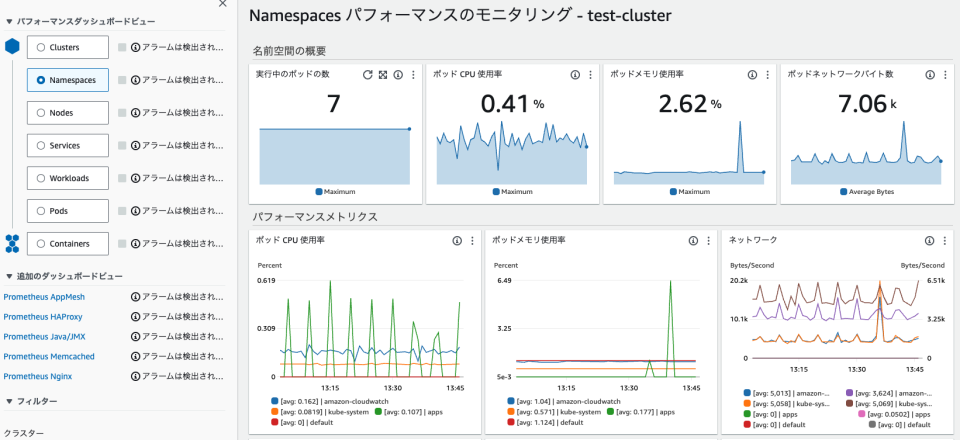The image size is (960, 440).
Task: Open kebab menu on top ポッドメモリ使用率 summary card
Action: pos(768,75)
